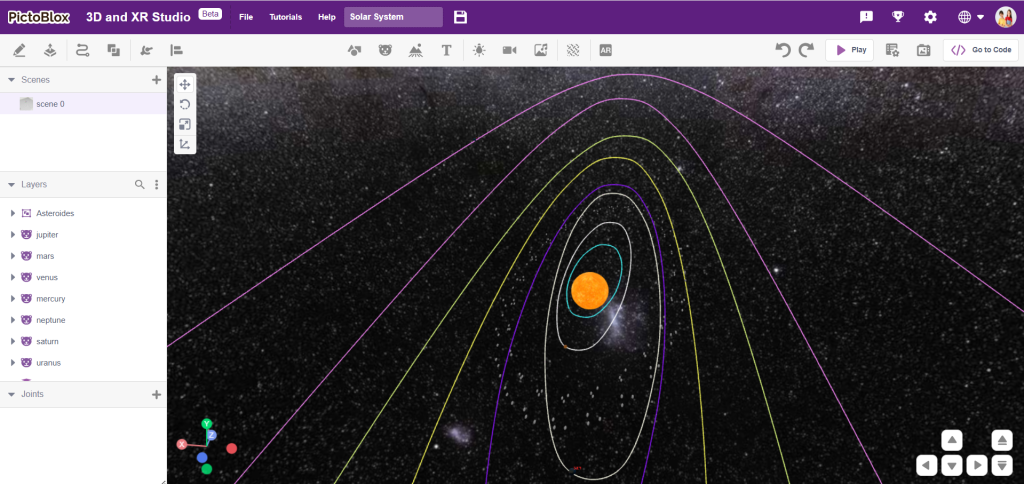Click the camera icon in toolbar
Screen dimensions: 1024x484
click(x=509, y=50)
